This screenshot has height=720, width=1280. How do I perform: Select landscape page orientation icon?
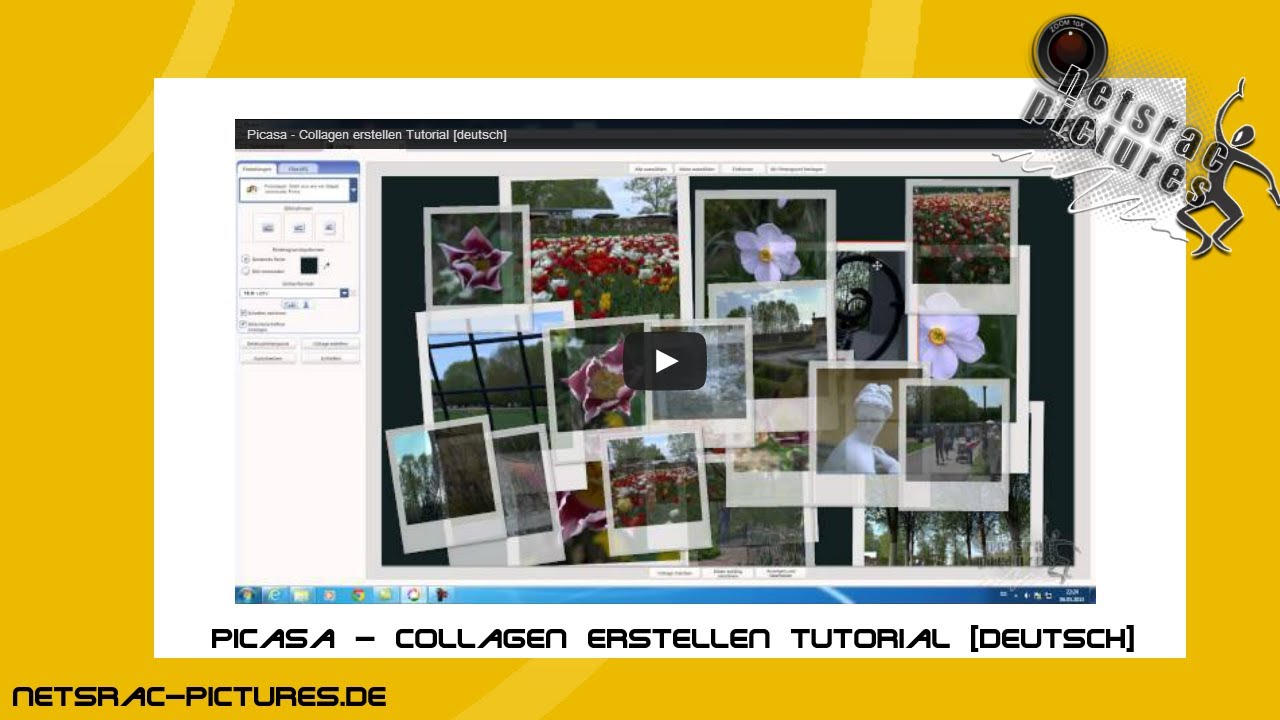(x=290, y=305)
